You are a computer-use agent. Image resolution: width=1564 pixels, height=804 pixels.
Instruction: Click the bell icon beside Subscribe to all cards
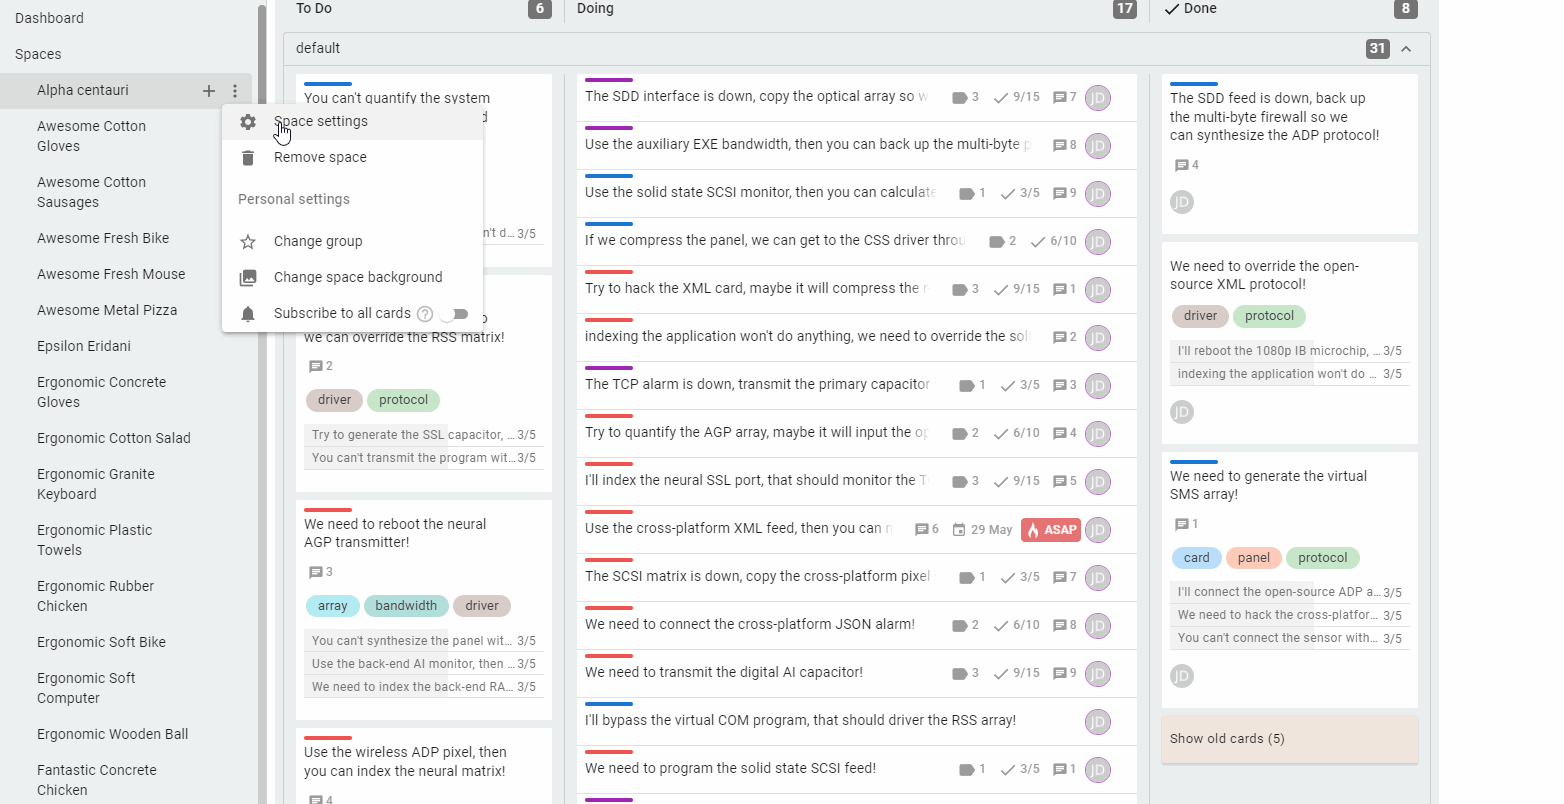coord(246,313)
